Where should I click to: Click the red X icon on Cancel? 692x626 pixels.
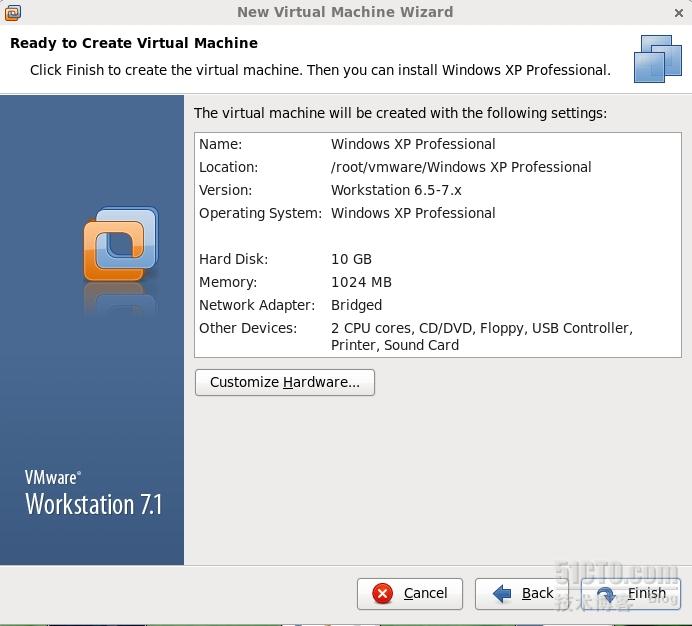pyautogui.click(x=382, y=593)
